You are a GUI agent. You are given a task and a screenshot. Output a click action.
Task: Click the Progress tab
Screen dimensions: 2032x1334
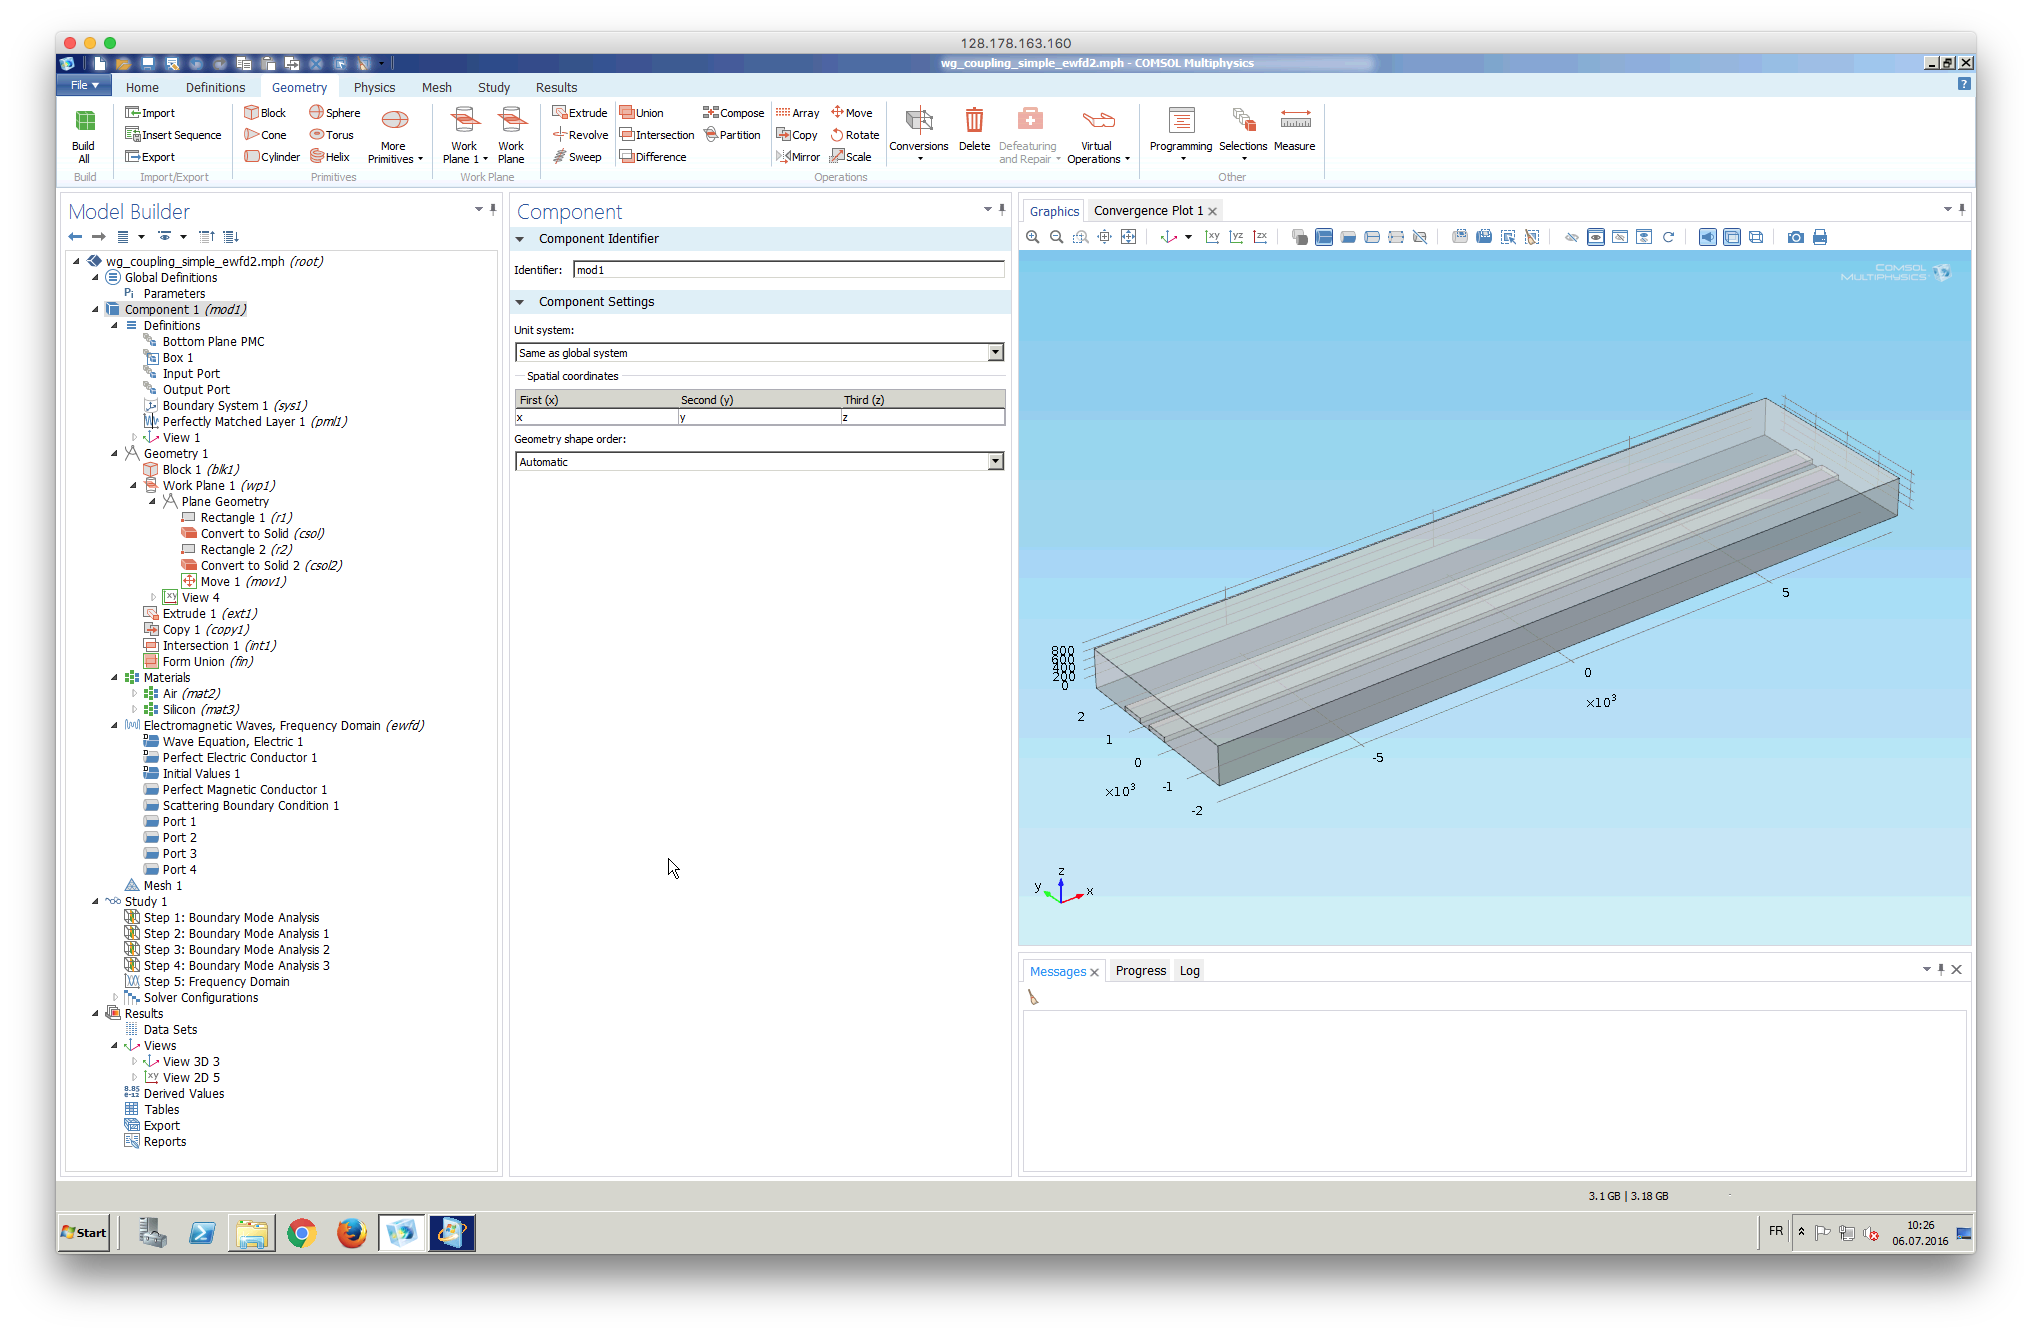click(1140, 970)
